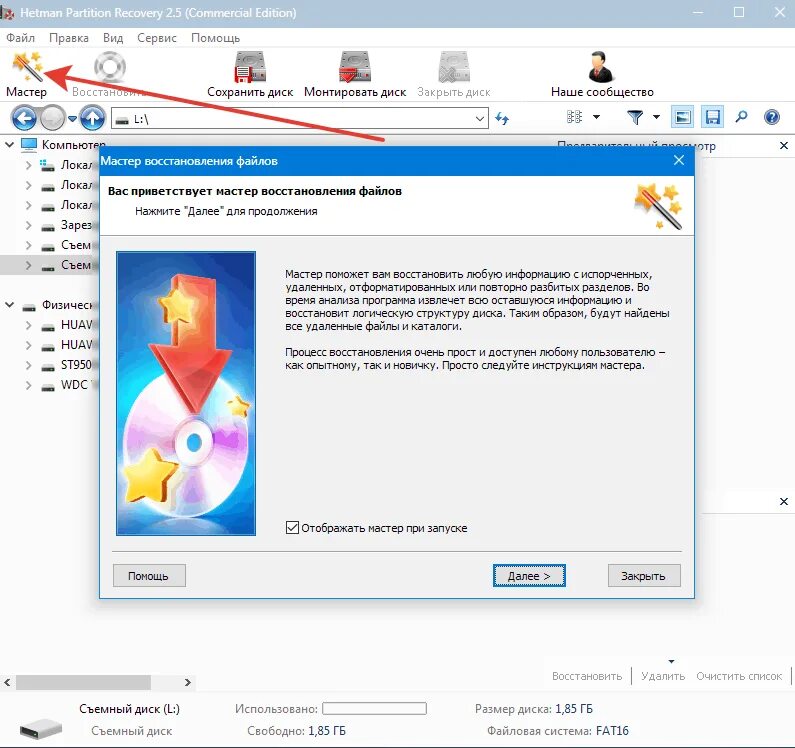Click the Закрыть button in wizard

(644, 576)
